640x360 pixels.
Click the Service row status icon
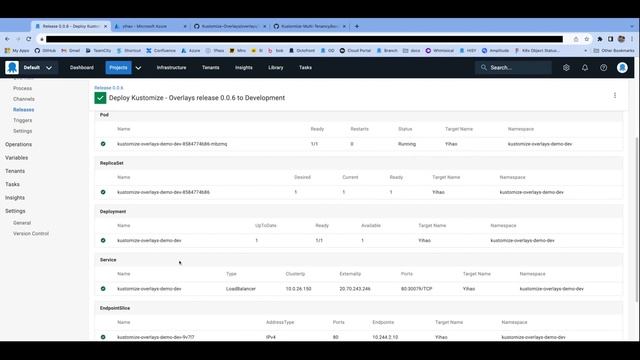[103, 289]
